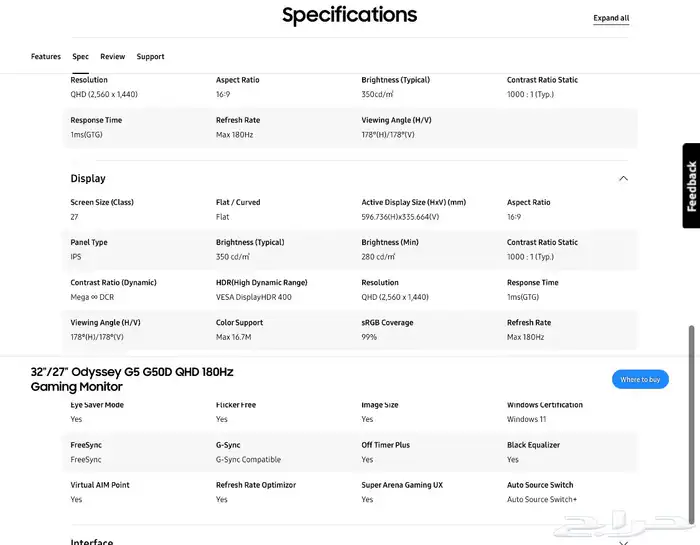Click the G-Sync Compatible value text
Screen dimensions: 700x545
(x=248, y=460)
